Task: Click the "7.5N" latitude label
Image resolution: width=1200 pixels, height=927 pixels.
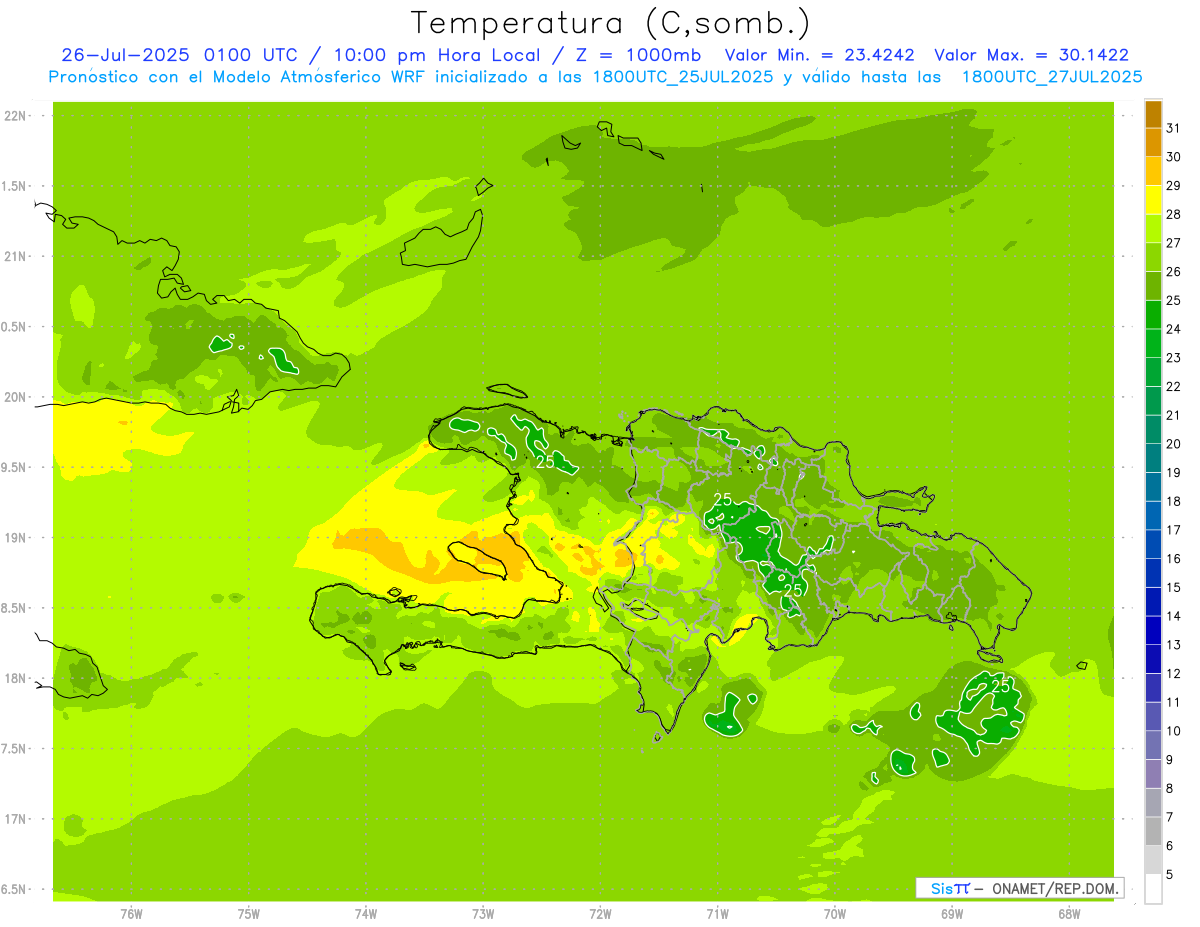Action: [x=15, y=749]
